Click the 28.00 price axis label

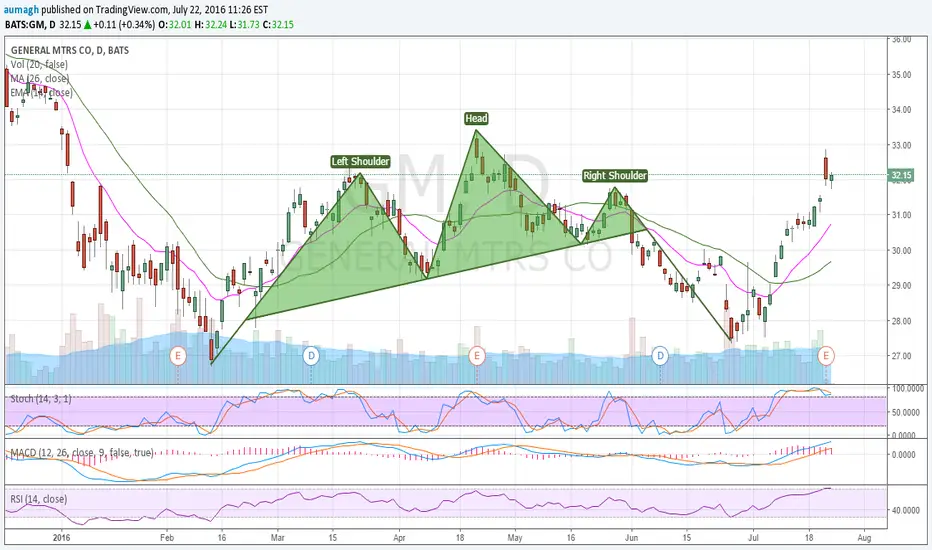click(x=901, y=321)
